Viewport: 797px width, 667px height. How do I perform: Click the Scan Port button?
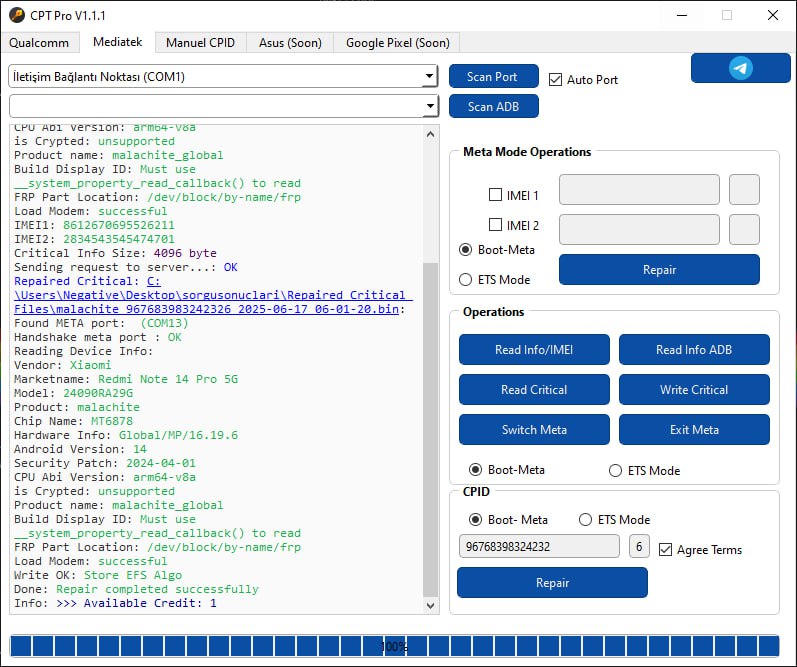[493, 76]
